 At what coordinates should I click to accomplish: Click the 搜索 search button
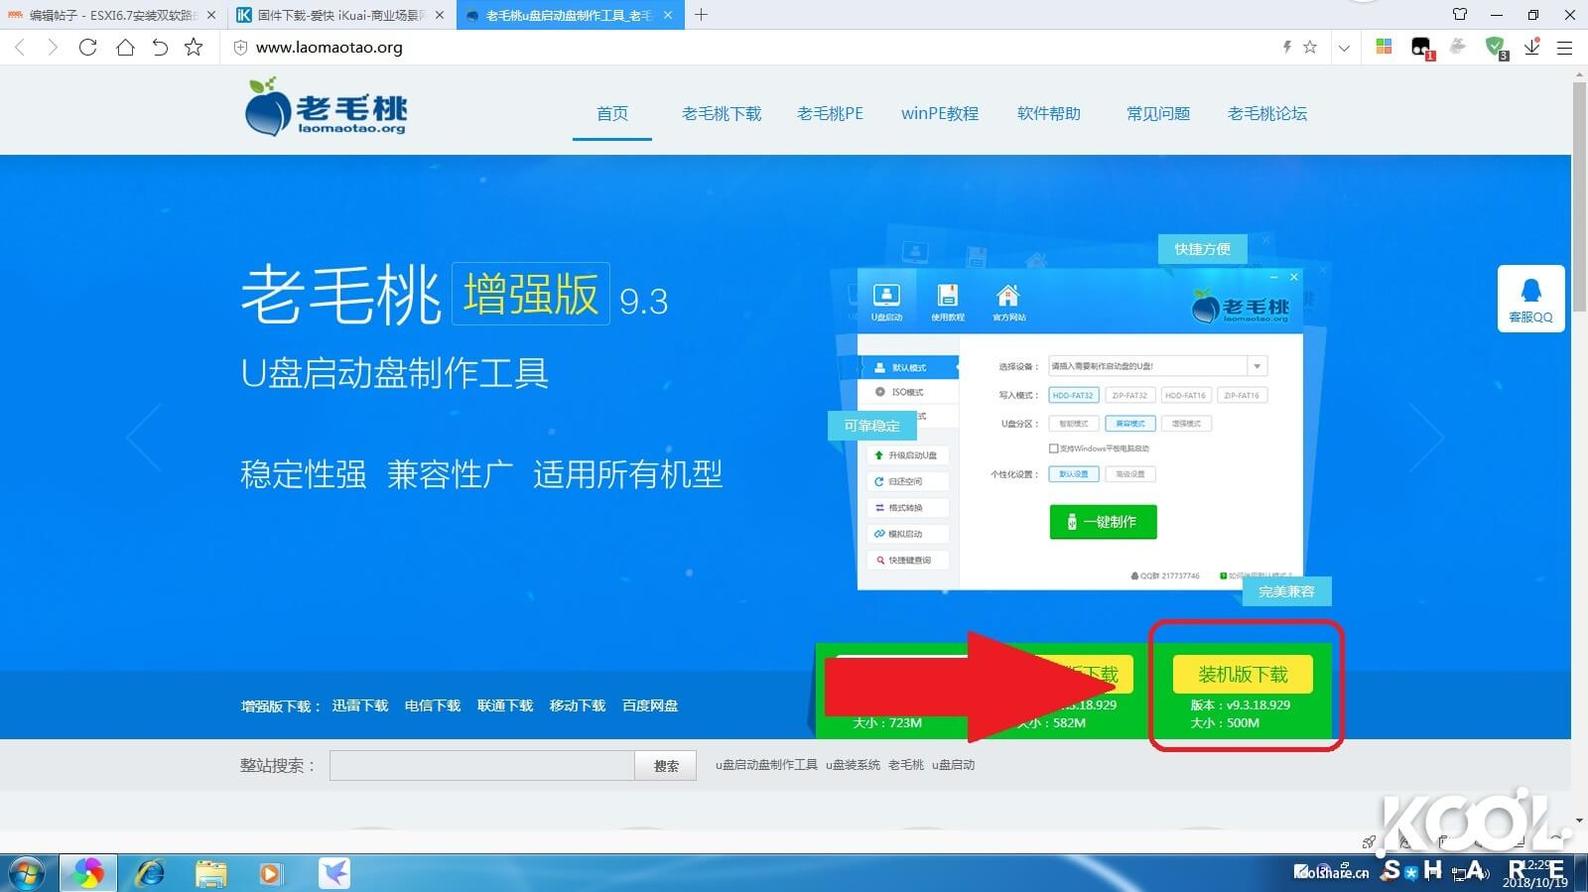(666, 766)
